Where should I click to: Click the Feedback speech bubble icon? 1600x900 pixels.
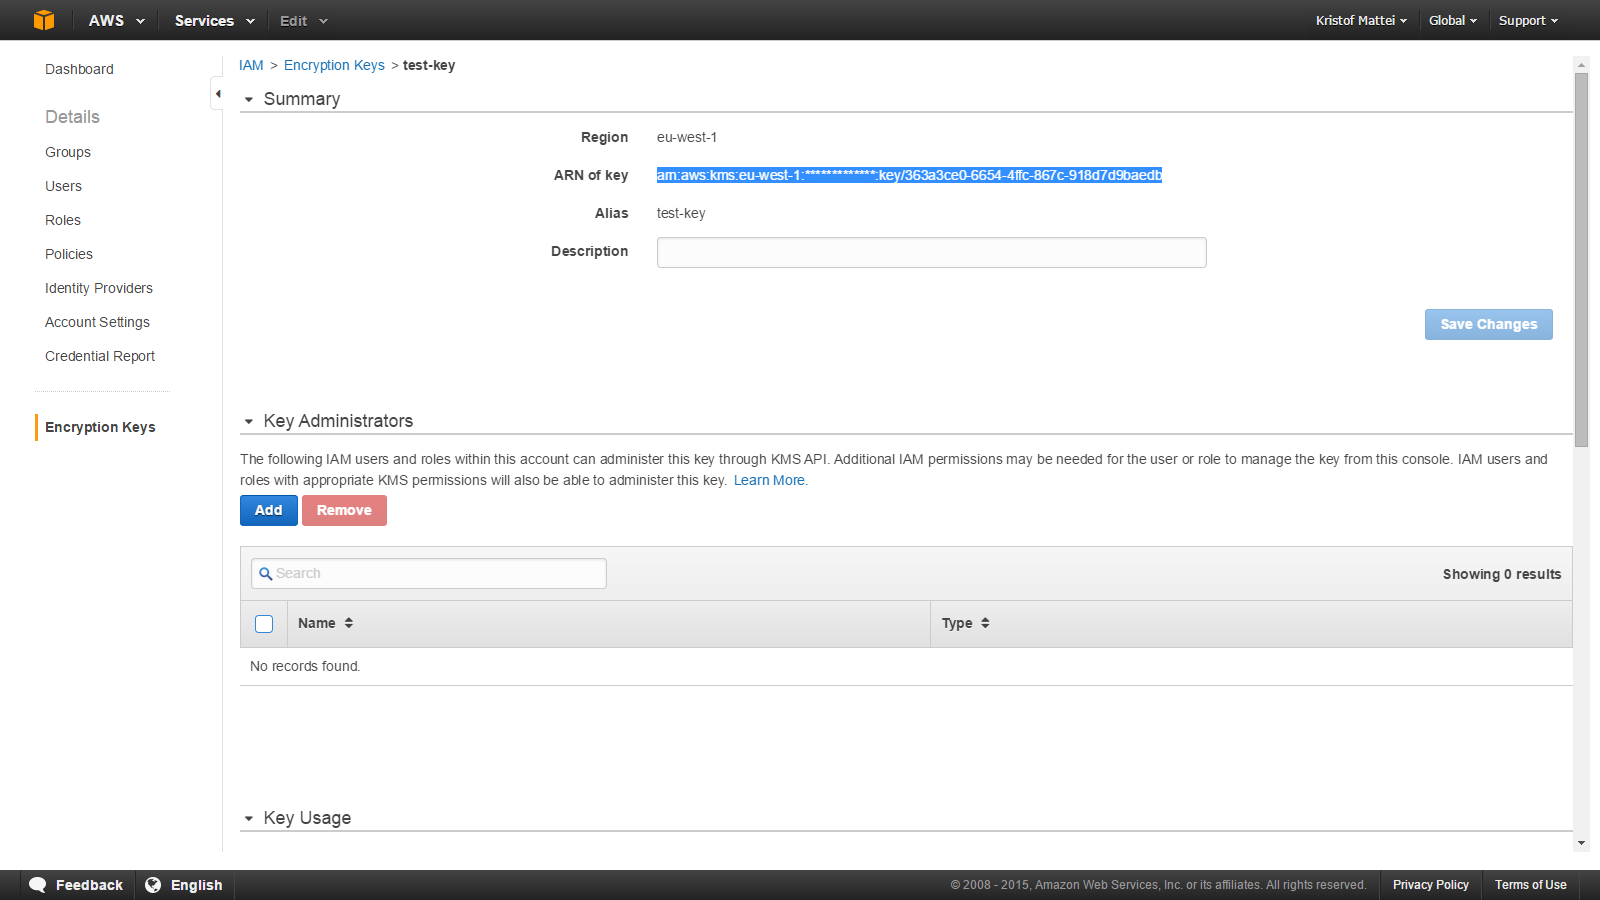(38, 885)
